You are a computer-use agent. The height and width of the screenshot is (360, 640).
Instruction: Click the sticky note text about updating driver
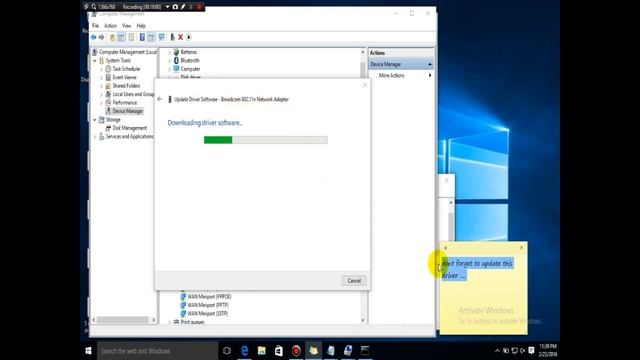coord(477,269)
